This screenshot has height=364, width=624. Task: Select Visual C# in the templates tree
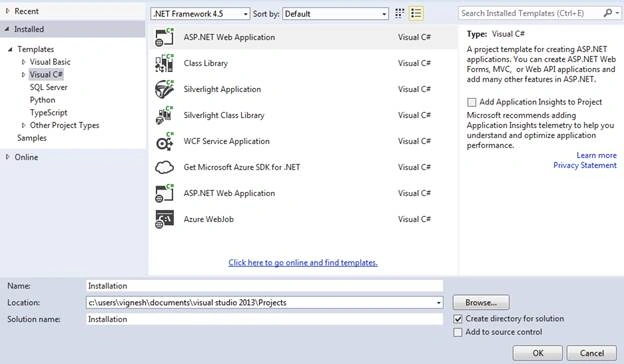tap(46, 75)
